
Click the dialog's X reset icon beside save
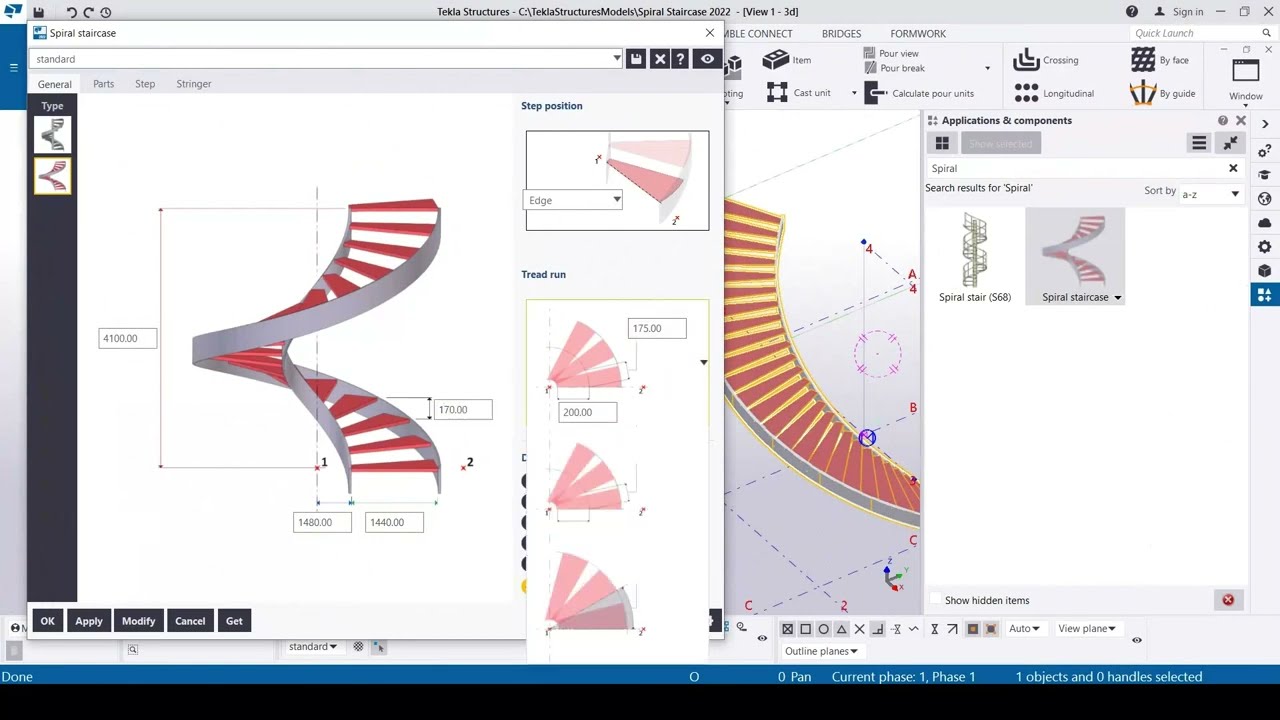(x=659, y=59)
